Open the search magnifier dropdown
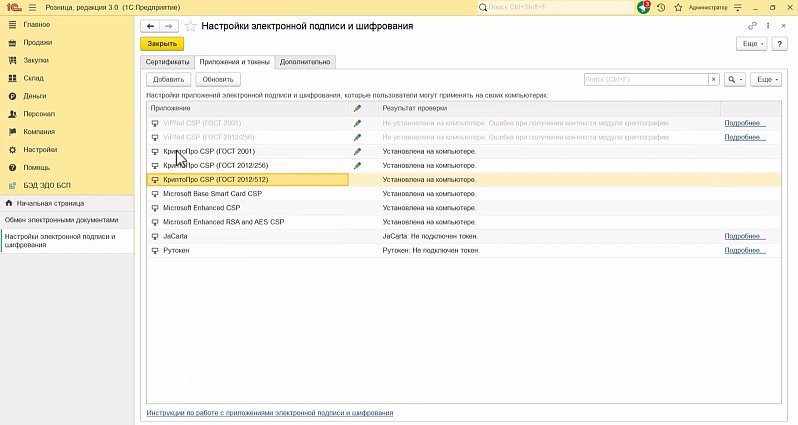The image size is (798, 425). (x=734, y=79)
